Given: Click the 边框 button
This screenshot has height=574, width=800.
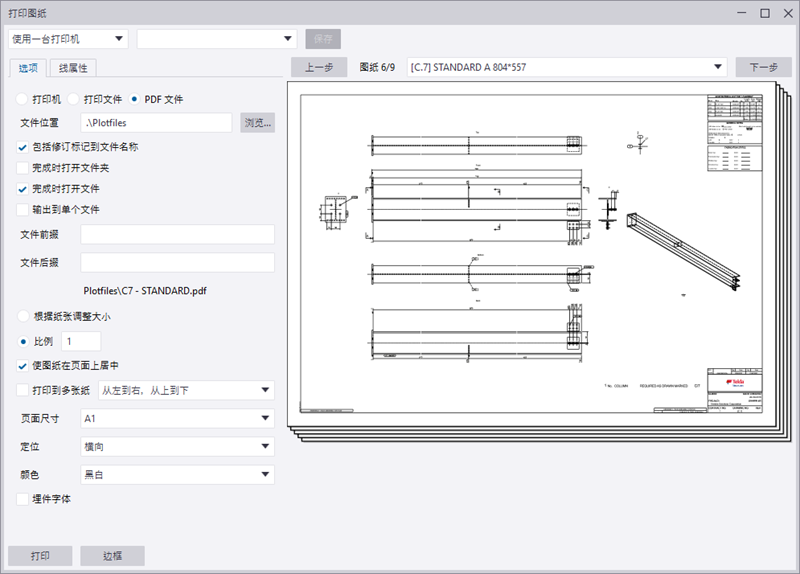Looking at the screenshot, I should click(x=112, y=556).
